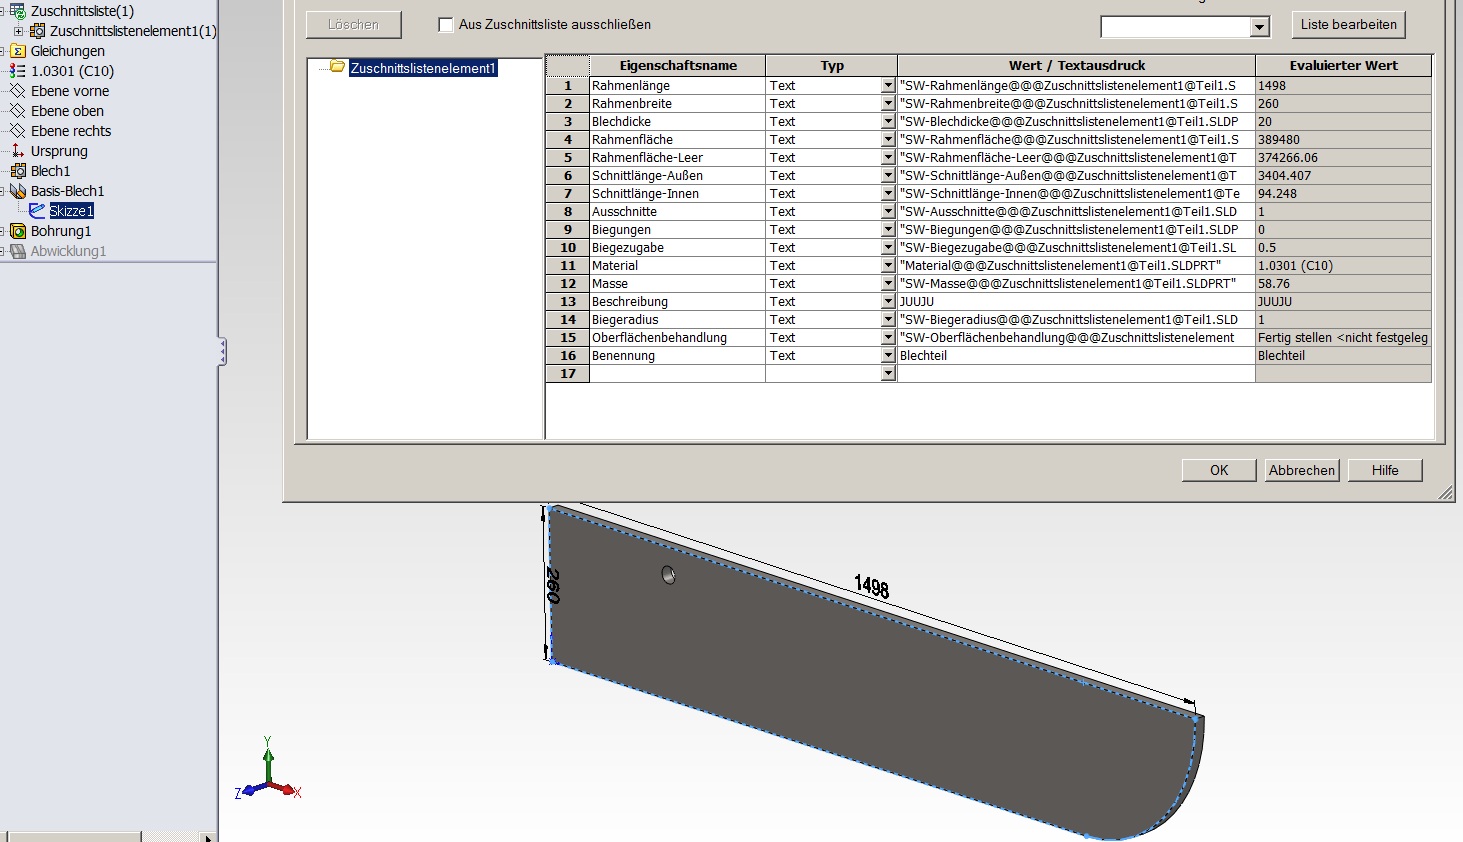Select row header number 12
Viewport: 1463px width, 842px height.
point(568,284)
